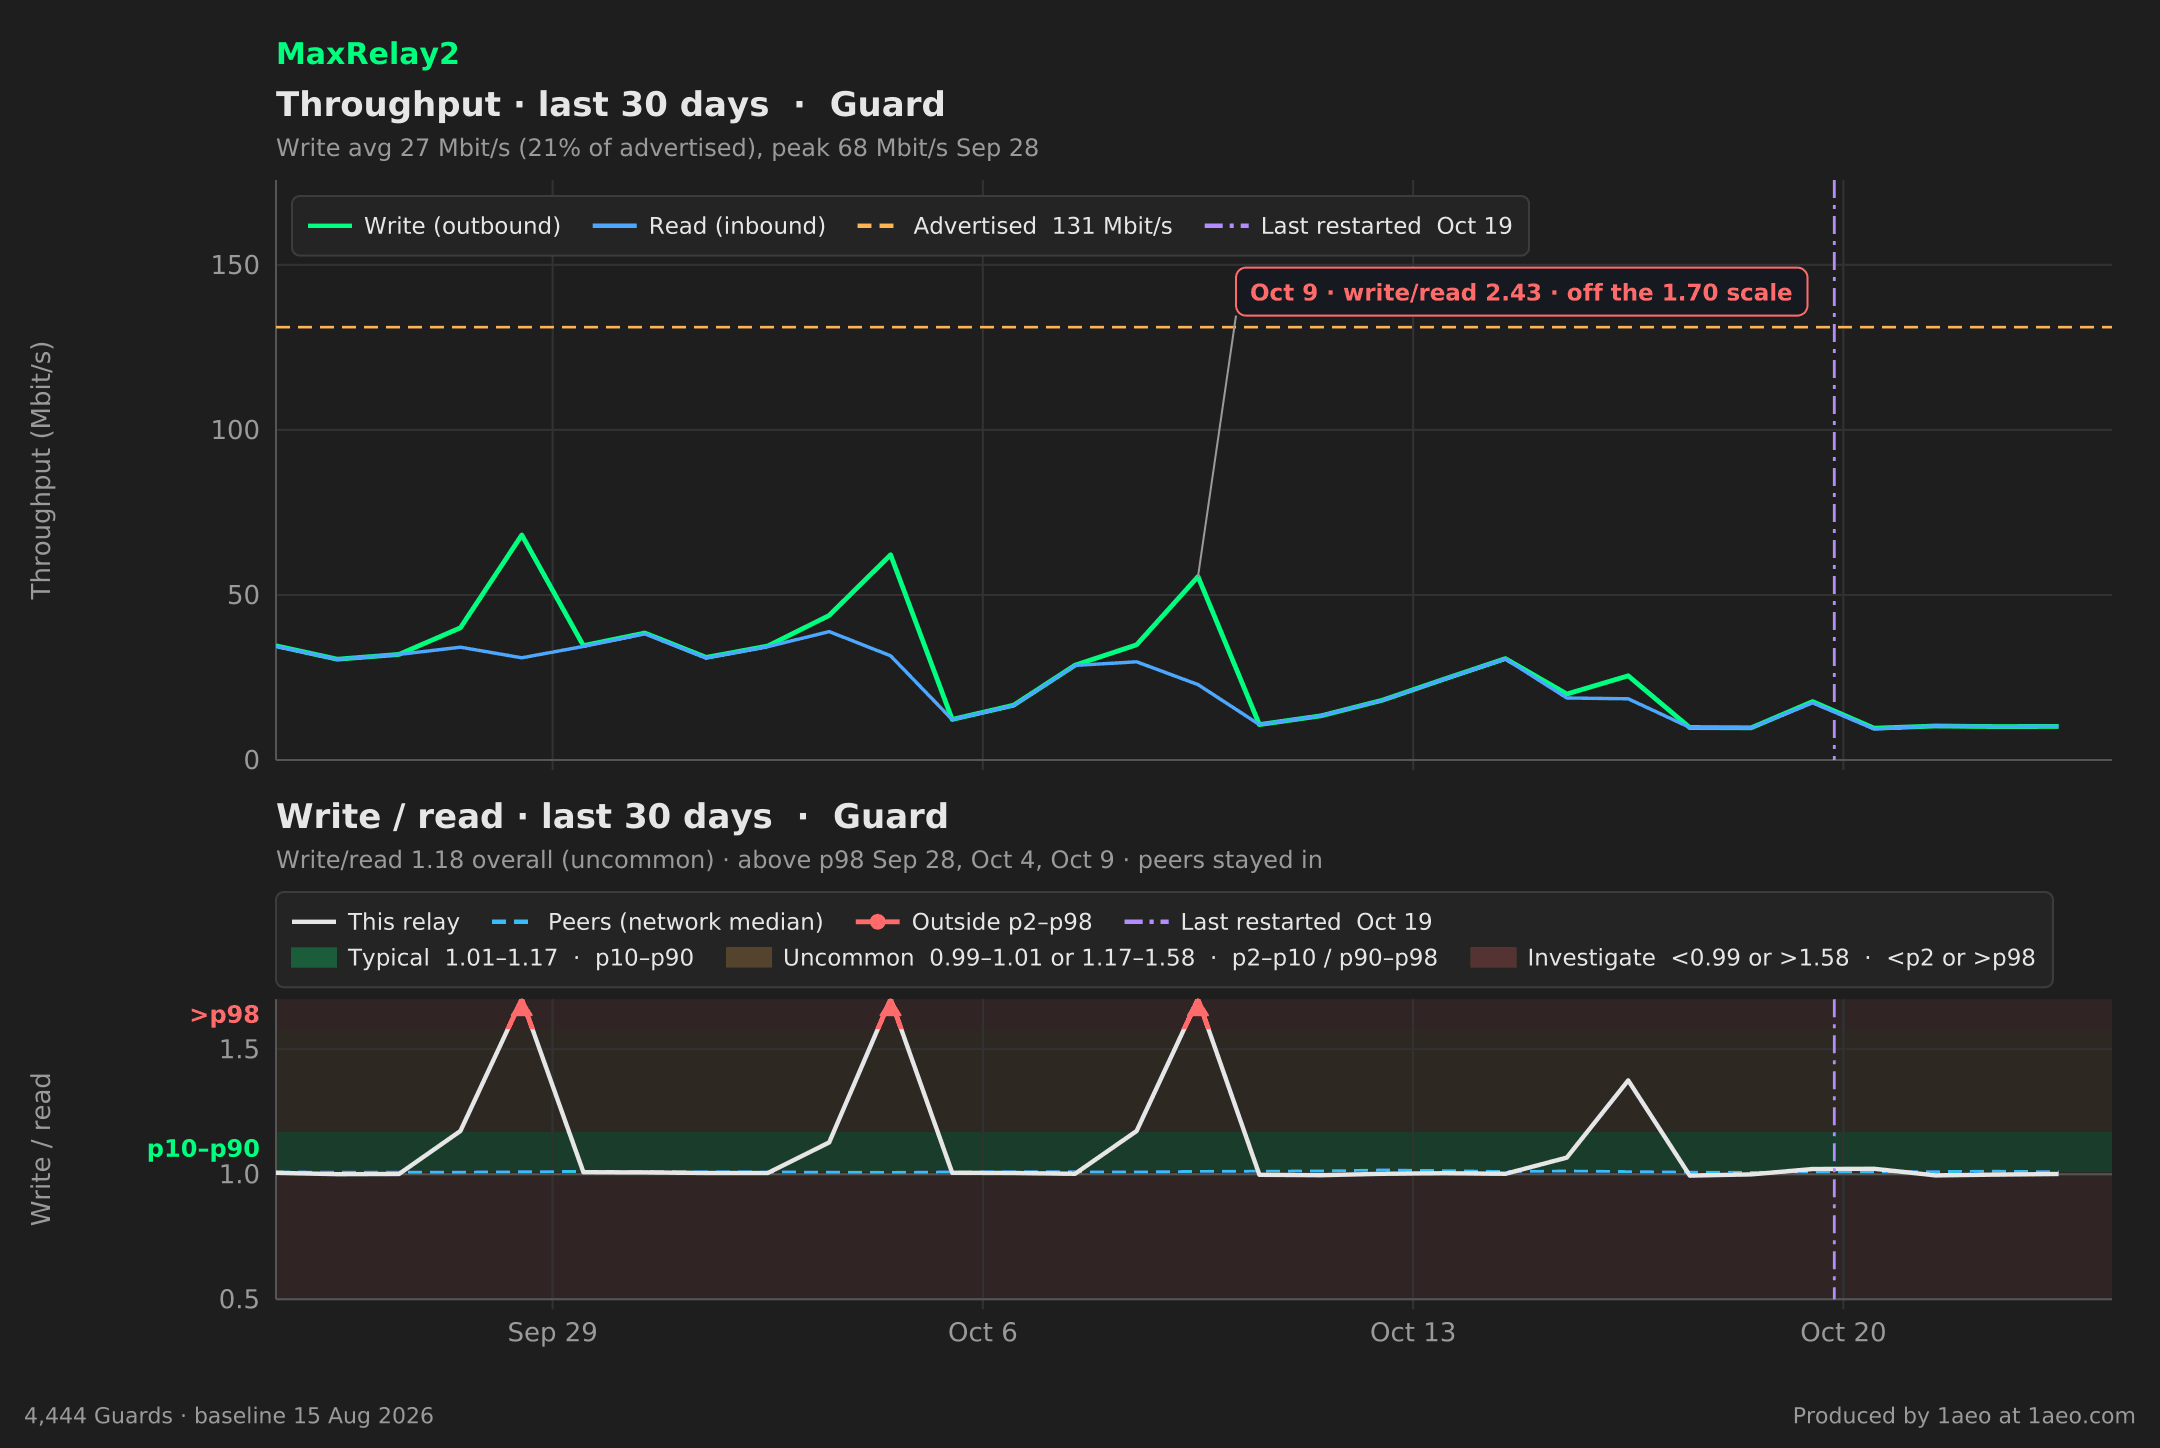The height and width of the screenshot is (1448, 2160).
Task: Click the 'Oct 13' x-axis date label
Action: click(1412, 1332)
